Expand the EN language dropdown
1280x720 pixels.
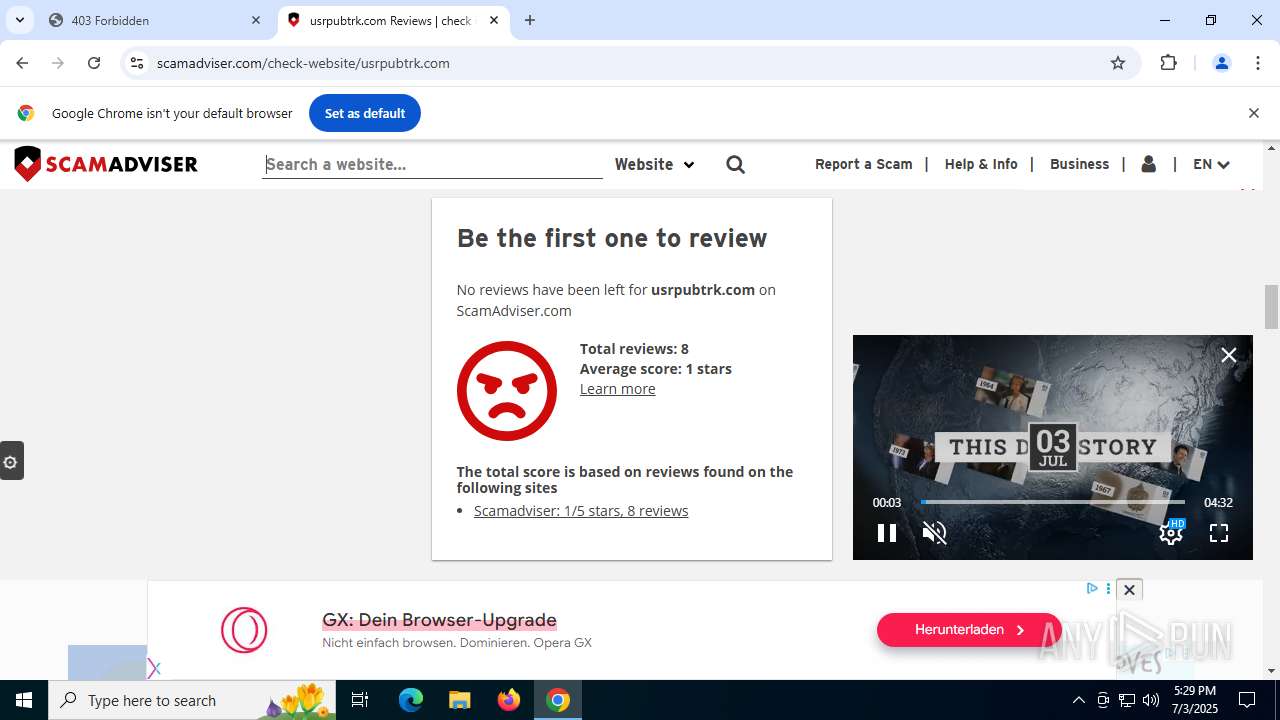tap(1211, 164)
